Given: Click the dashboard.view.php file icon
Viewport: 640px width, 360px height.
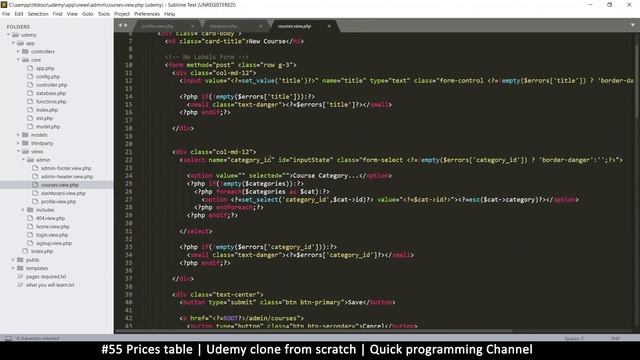Looking at the screenshot, I should 35,193.
